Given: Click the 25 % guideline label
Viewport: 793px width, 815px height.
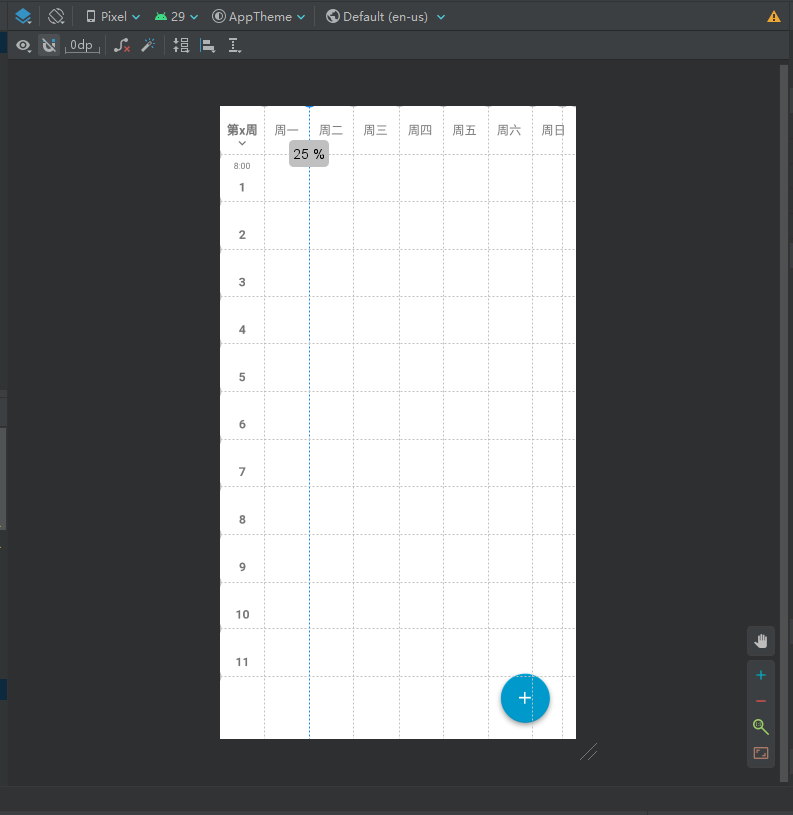Looking at the screenshot, I should click(x=309, y=154).
